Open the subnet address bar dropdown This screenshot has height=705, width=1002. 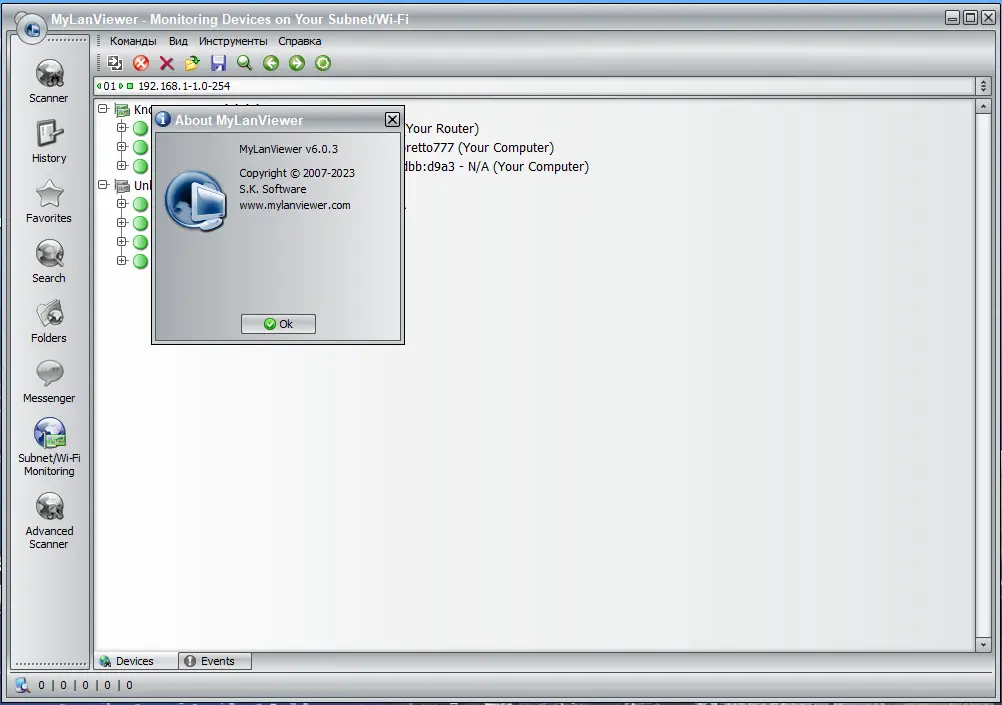point(983,86)
